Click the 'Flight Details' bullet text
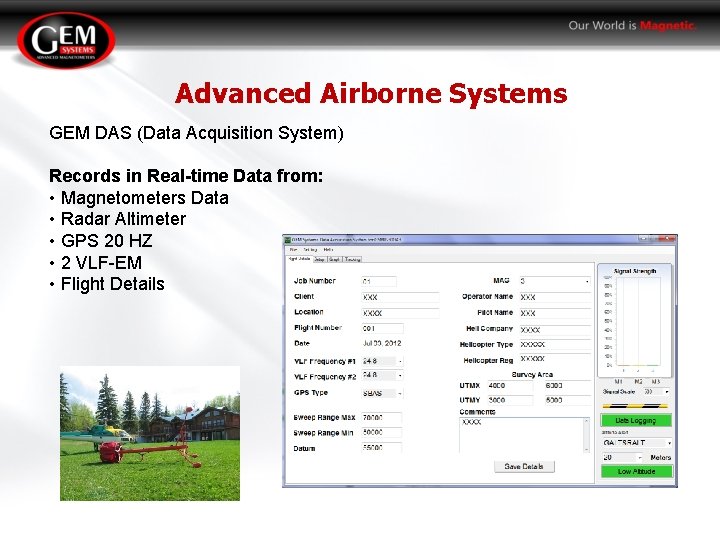The width and height of the screenshot is (720, 540). pyautogui.click(x=112, y=284)
